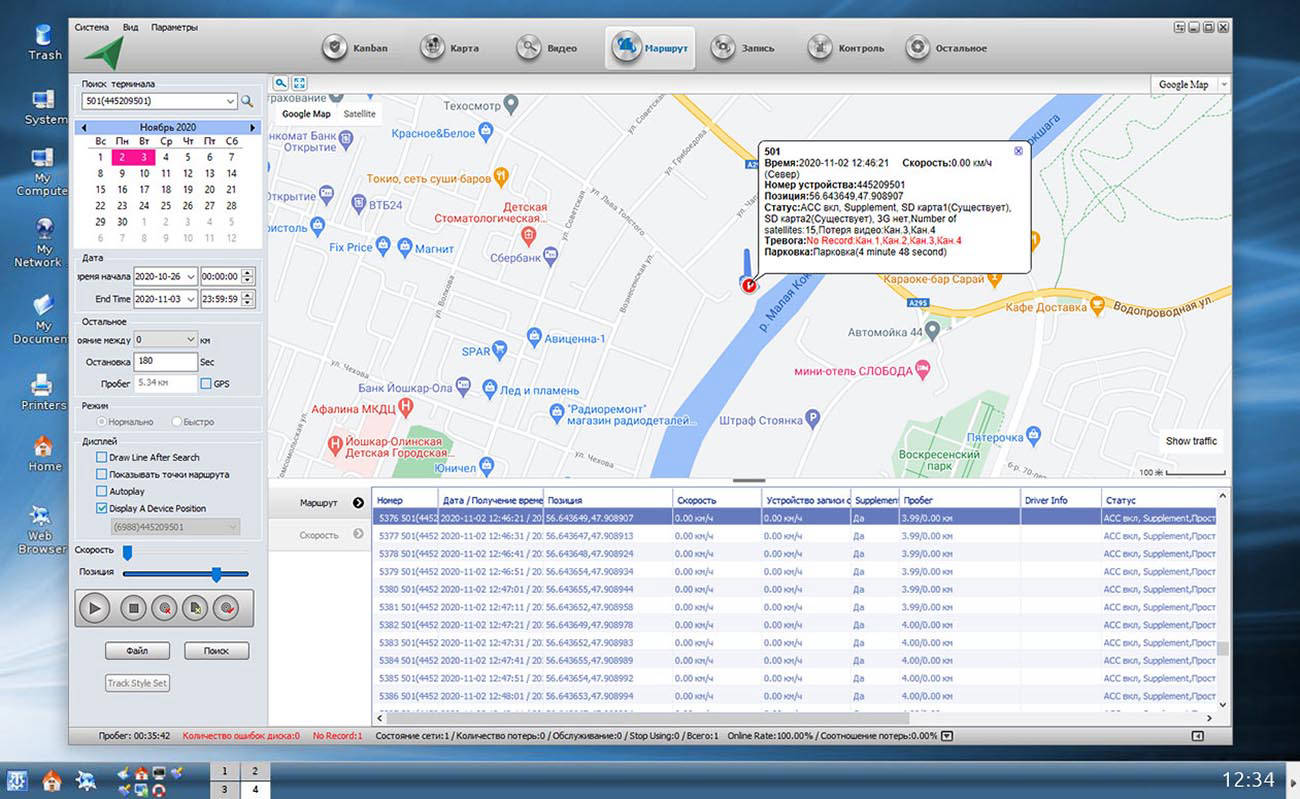Open the Kanban section
The height and width of the screenshot is (799, 1300).
coord(356,48)
